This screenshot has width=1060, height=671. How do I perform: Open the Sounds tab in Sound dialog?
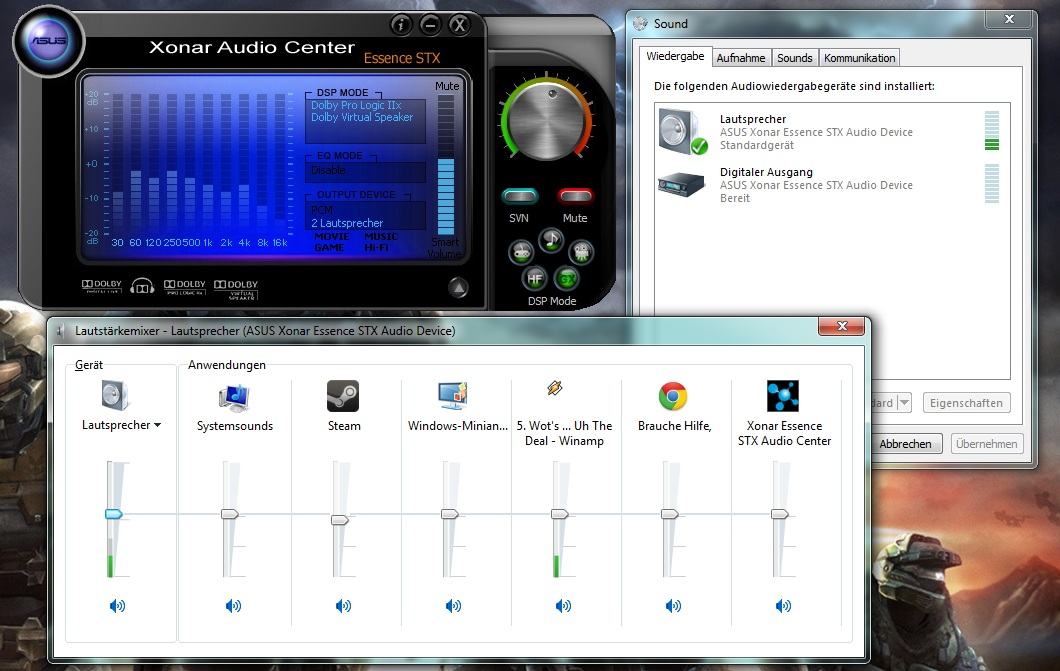pyautogui.click(x=794, y=58)
